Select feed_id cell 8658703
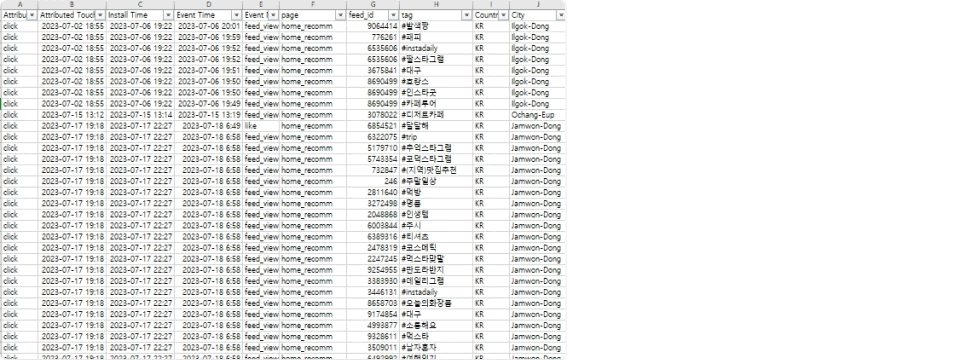This screenshot has height=360, width=980. coord(373,303)
